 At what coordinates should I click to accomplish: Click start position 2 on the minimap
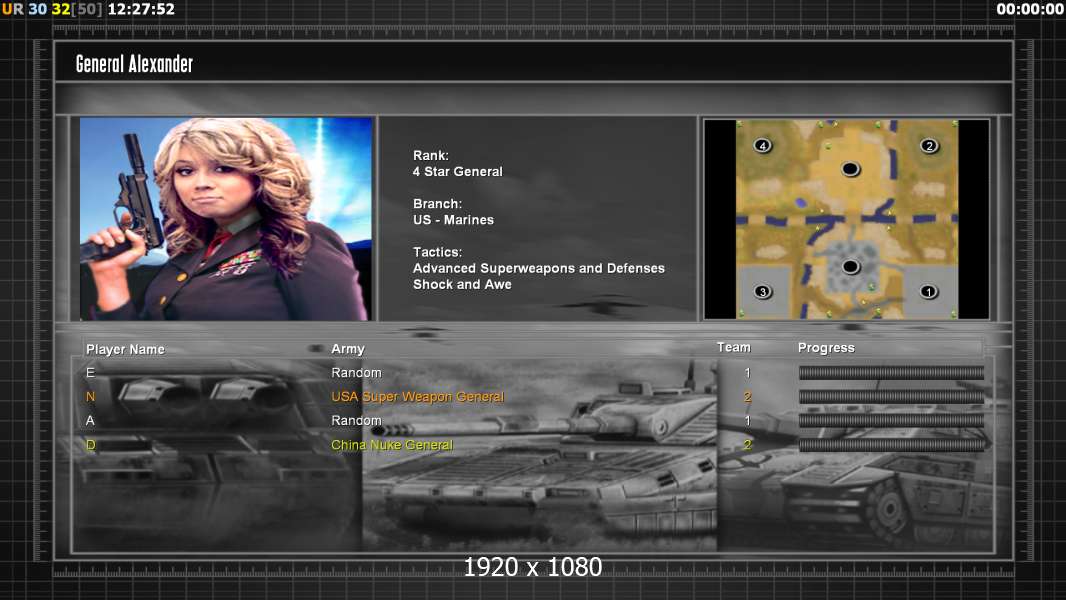pos(929,145)
